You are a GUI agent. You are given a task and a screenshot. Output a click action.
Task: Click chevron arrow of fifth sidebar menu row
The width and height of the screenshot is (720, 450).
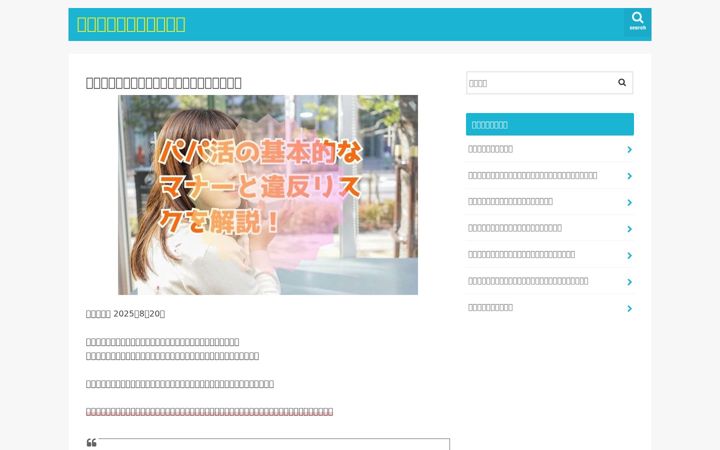630,256
